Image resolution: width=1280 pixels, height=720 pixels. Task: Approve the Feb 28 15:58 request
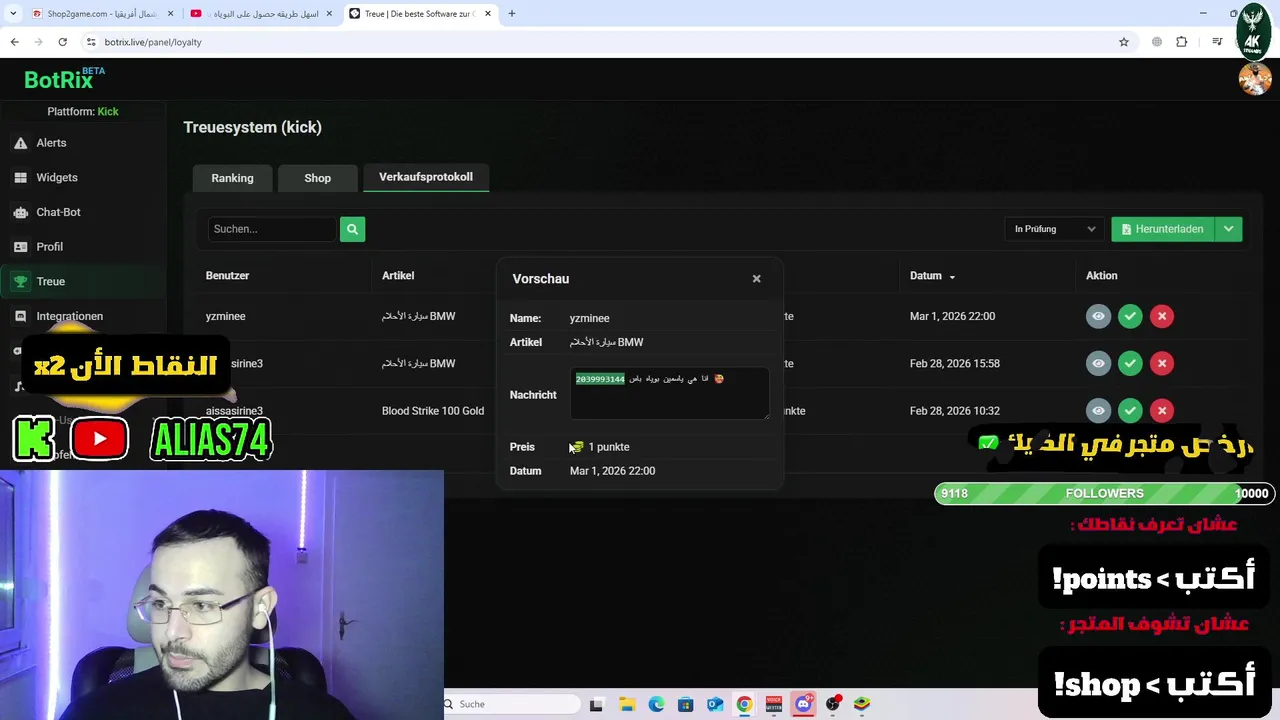[1130, 363]
